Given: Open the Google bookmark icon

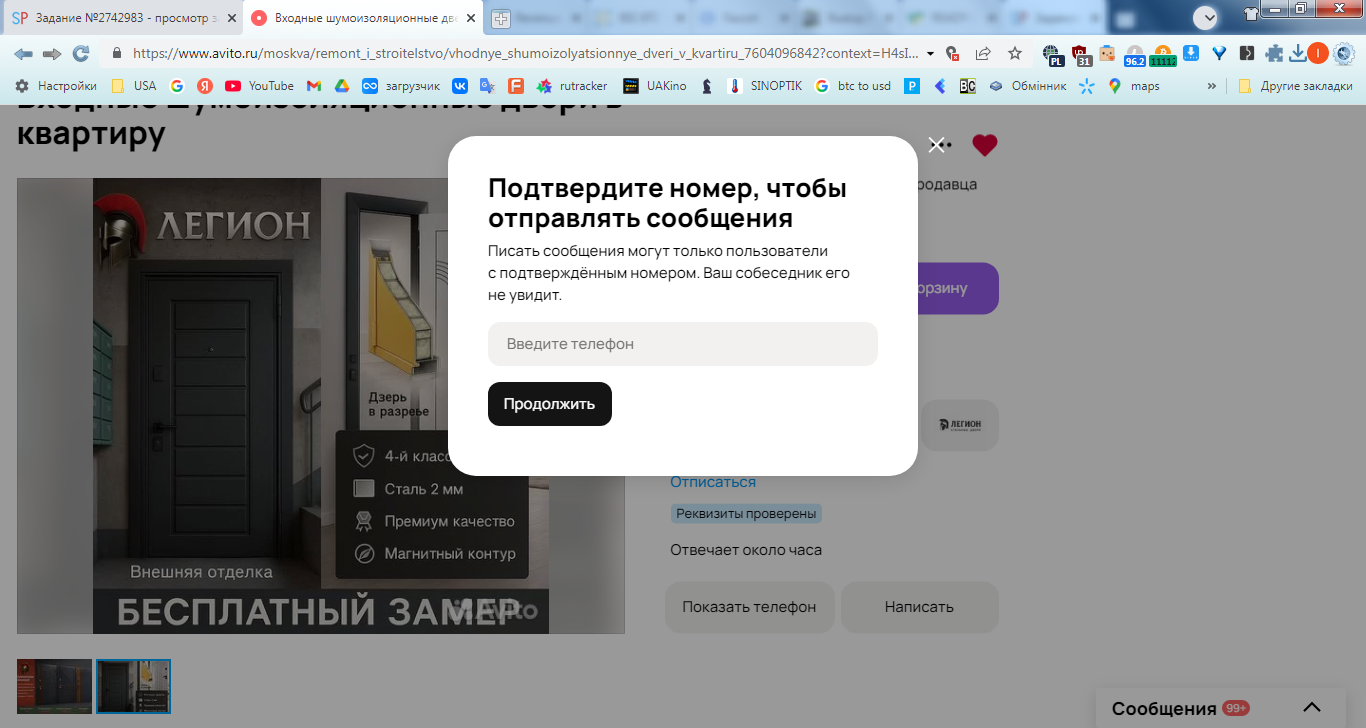Looking at the screenshot, I should coord(177,86).
